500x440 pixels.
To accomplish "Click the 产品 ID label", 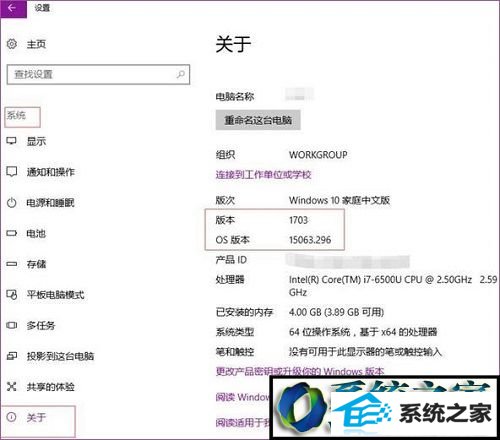I will (231, 259).
